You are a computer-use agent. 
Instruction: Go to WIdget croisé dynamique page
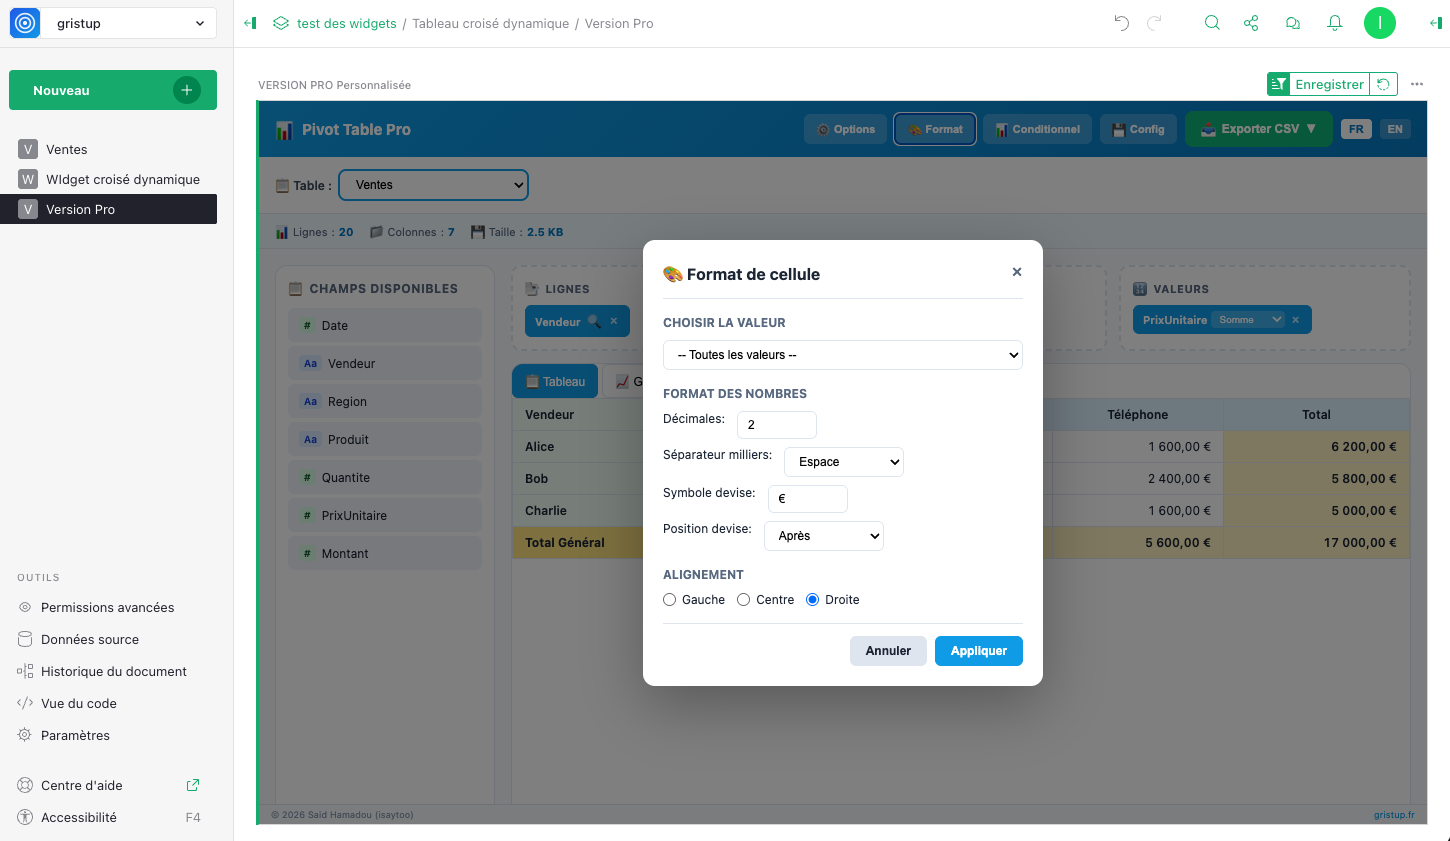click(122, 179)
